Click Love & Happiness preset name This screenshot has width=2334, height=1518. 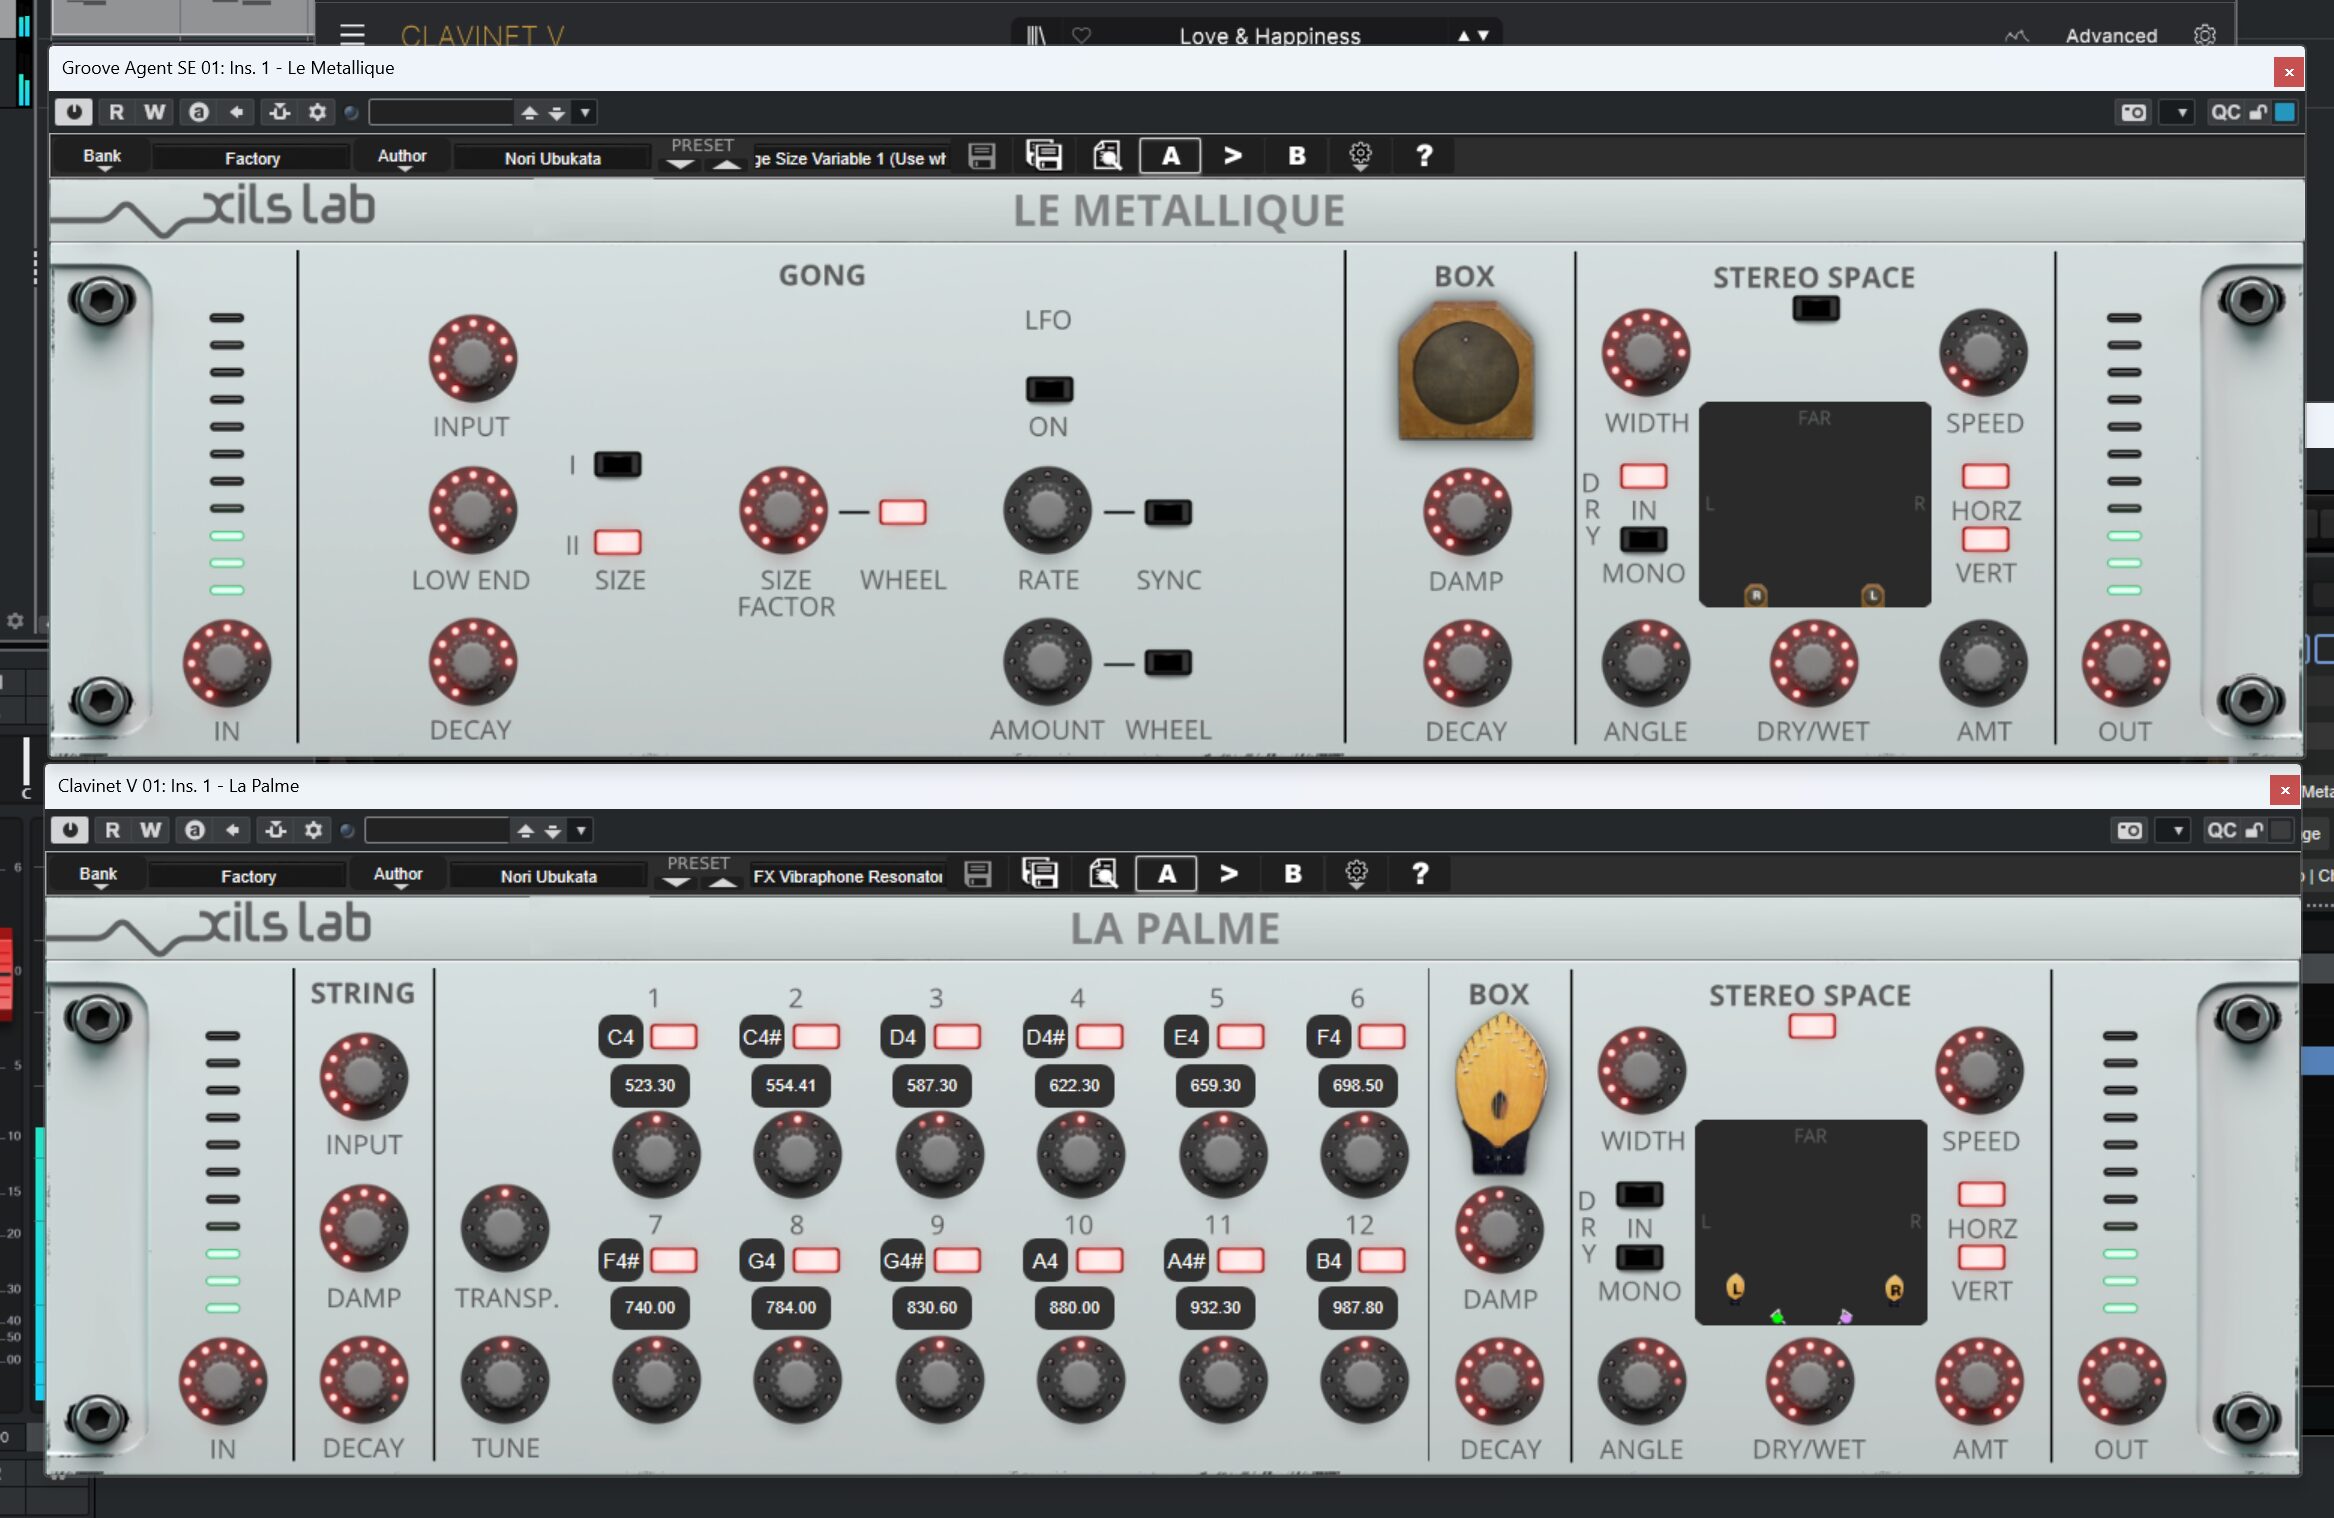1270,36
